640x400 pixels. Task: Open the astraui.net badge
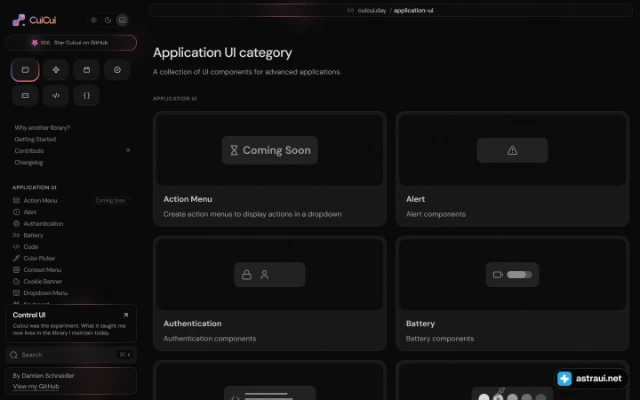pyautogui.click(x=590, y=378)
